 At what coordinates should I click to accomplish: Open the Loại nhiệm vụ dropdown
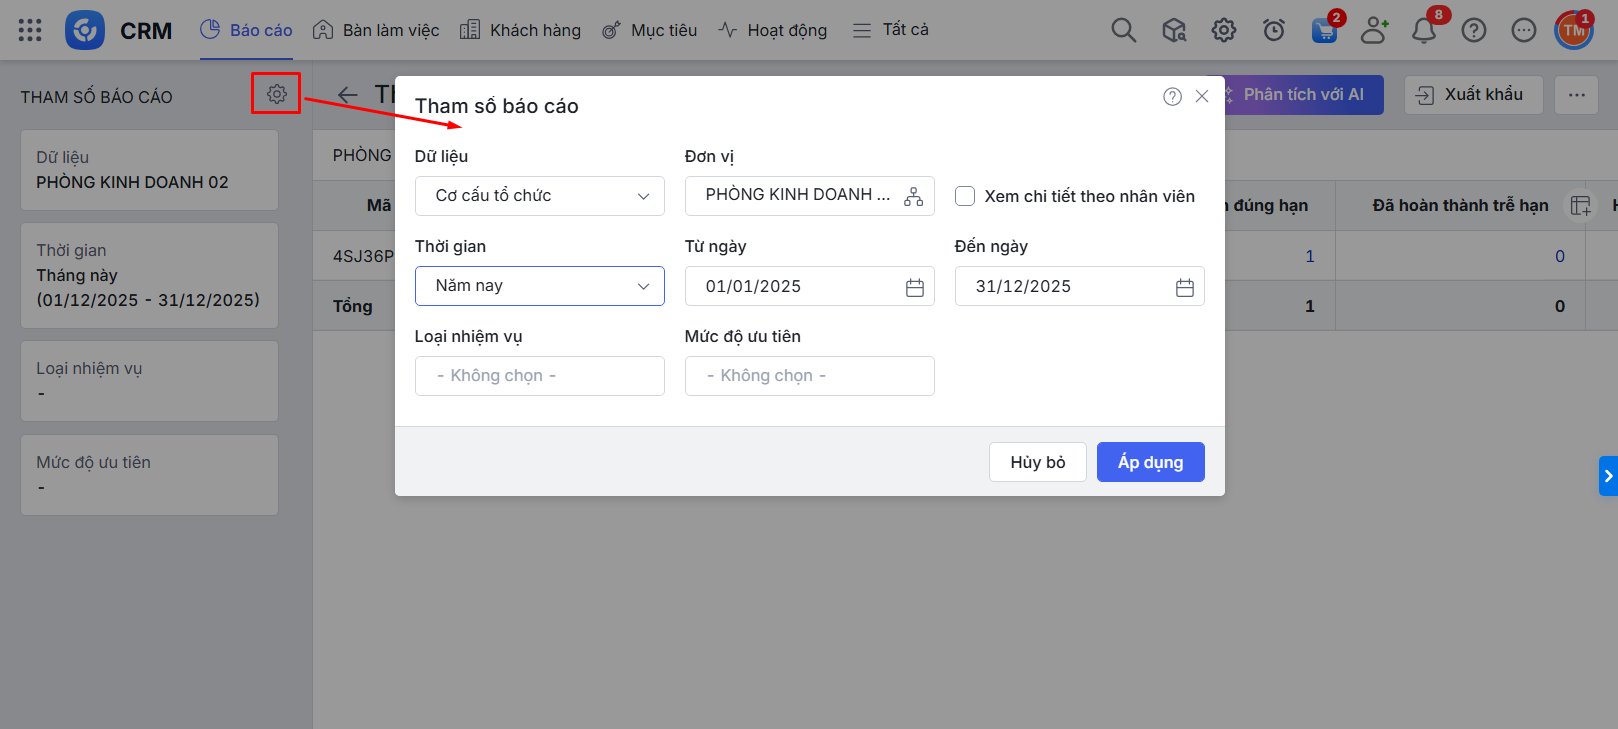539,376
